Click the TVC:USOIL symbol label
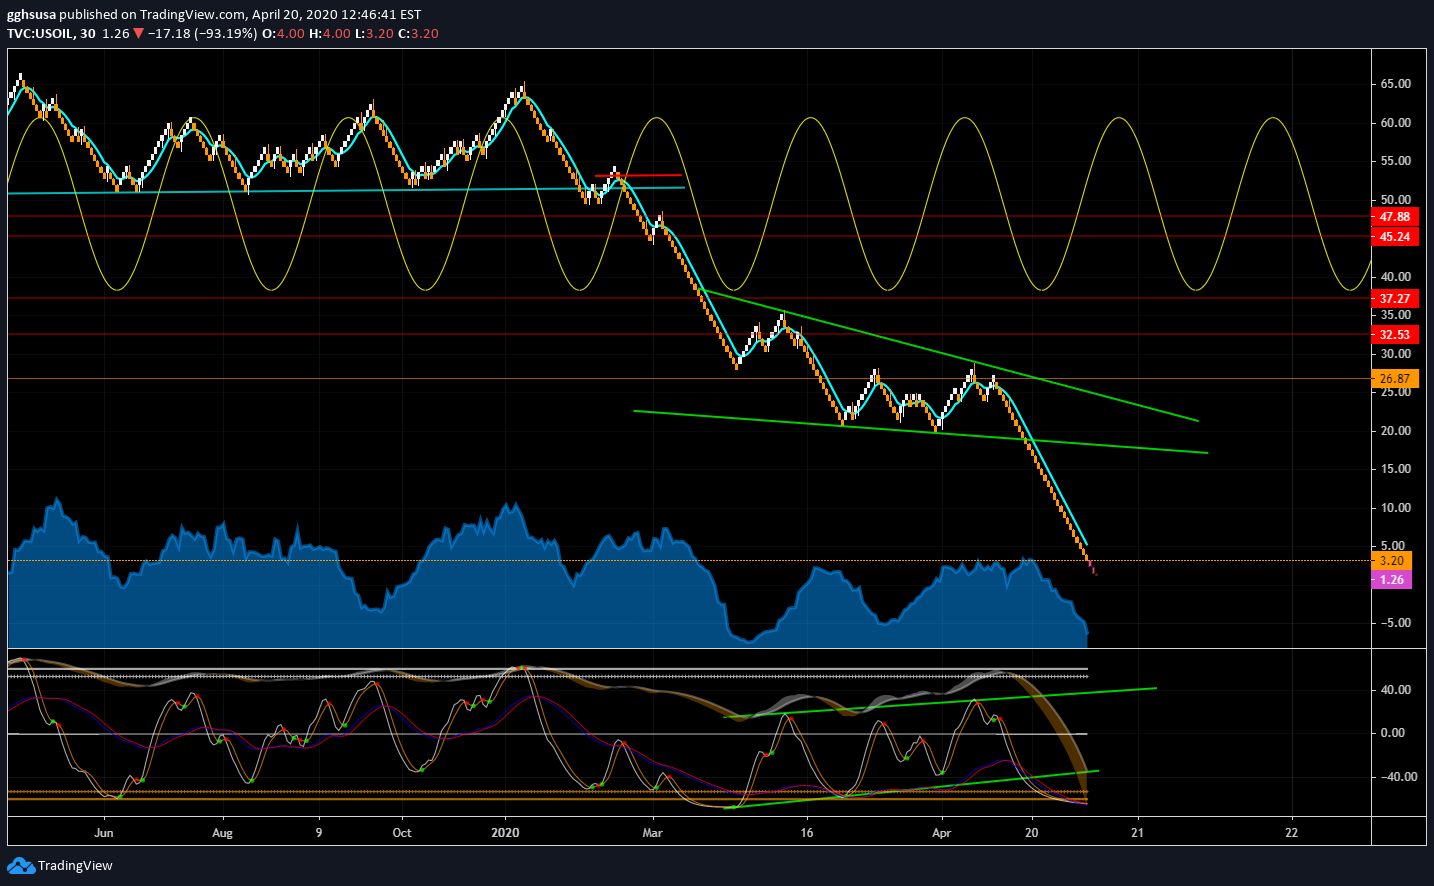This screenshot has width=1434, height=886. (41, 33)
